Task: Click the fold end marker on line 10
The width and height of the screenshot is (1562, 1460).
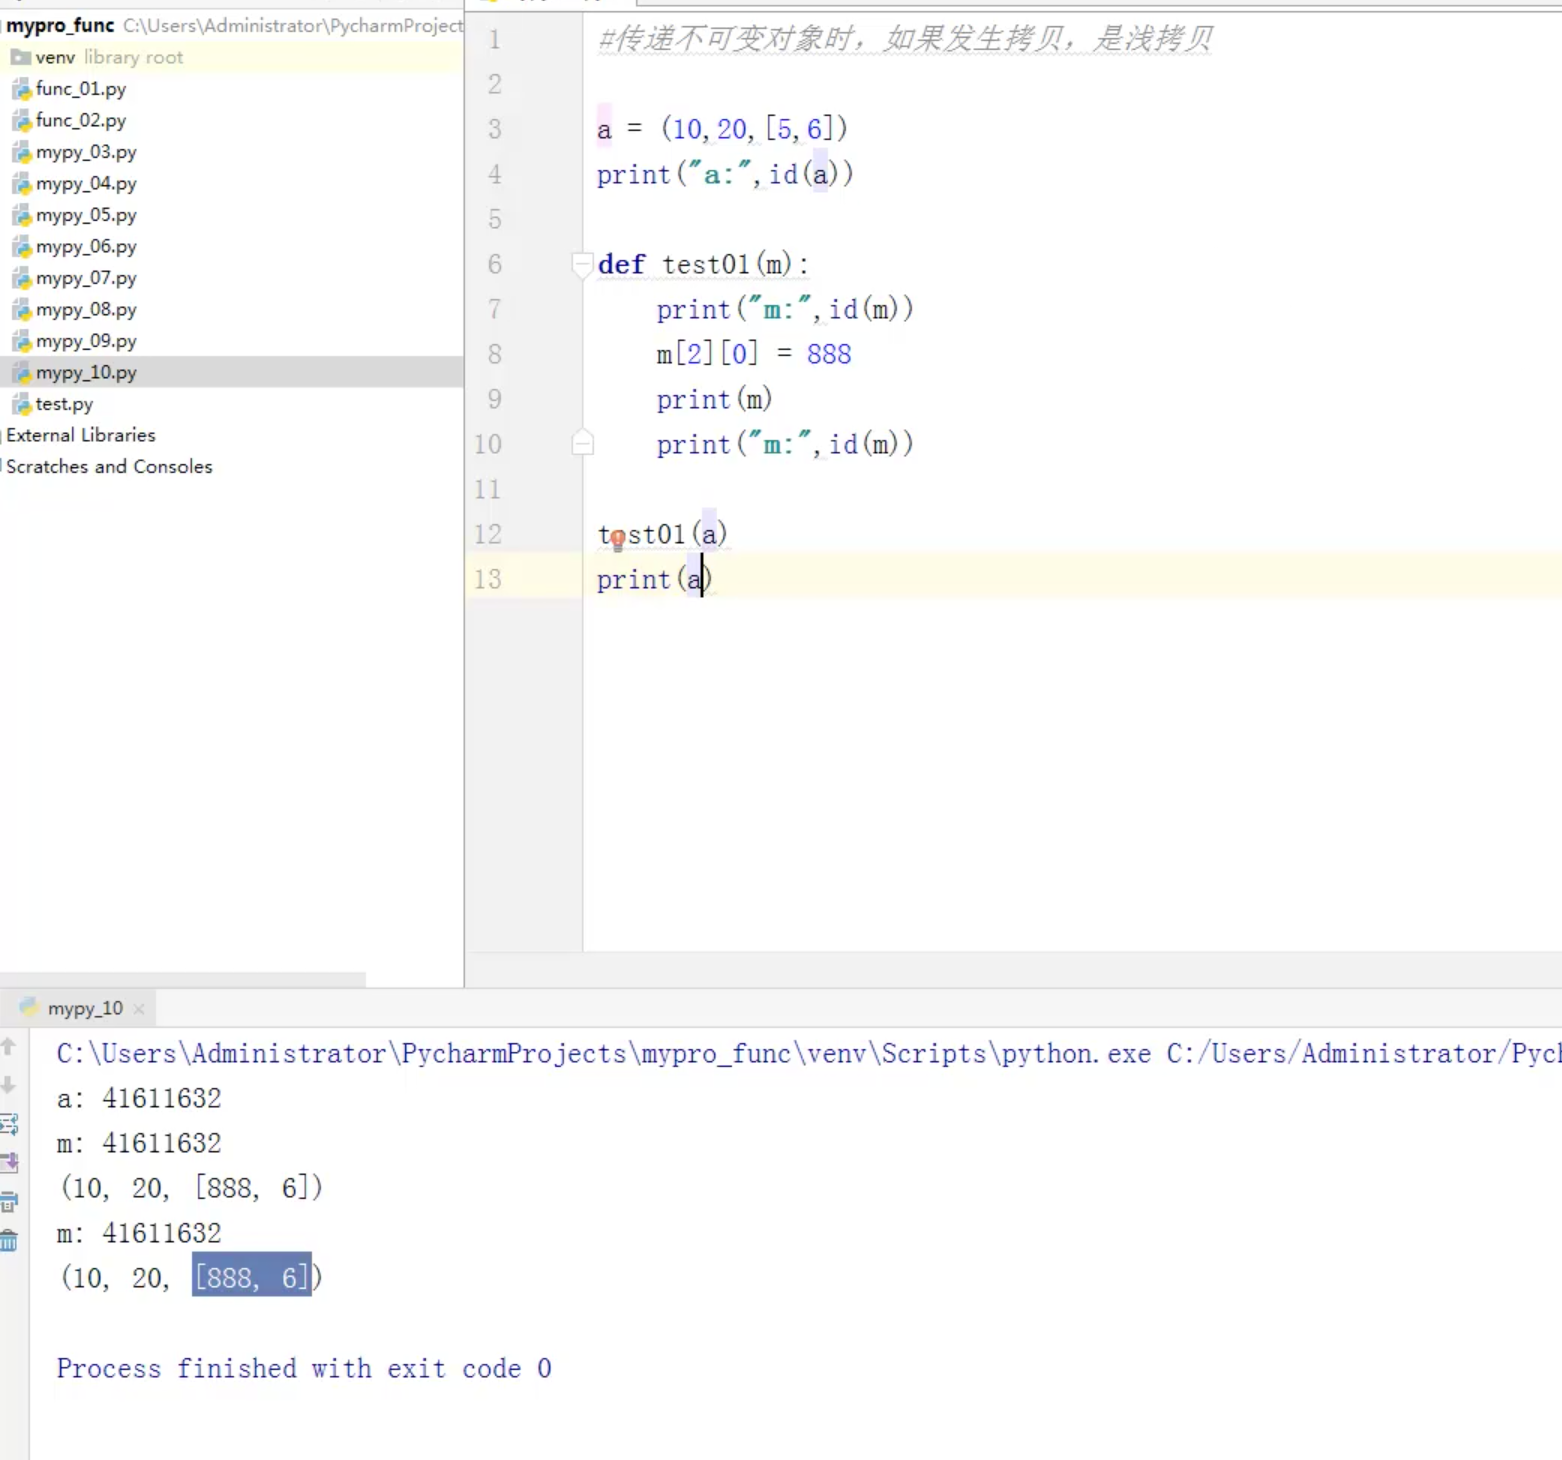Action: pos(582,443)
